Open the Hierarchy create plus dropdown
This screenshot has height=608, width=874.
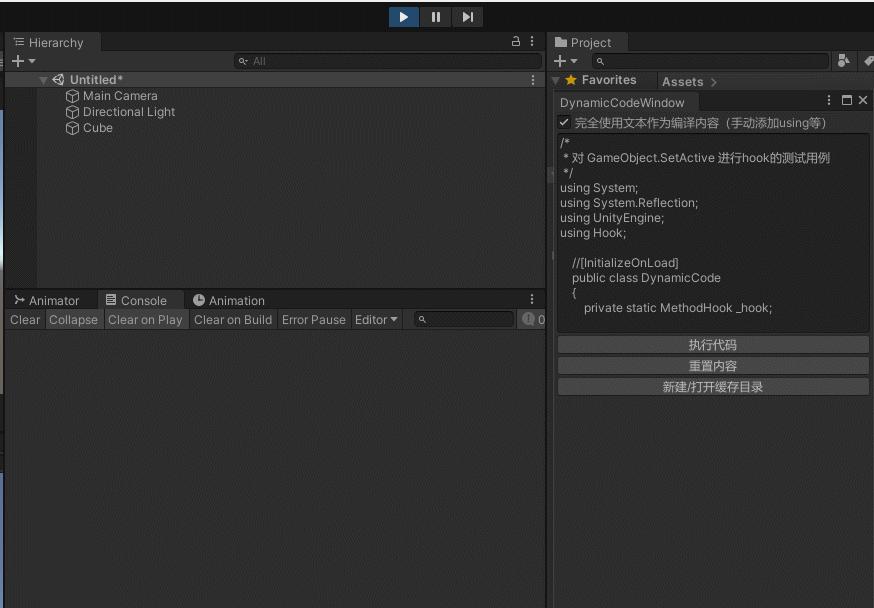(23, 61)
